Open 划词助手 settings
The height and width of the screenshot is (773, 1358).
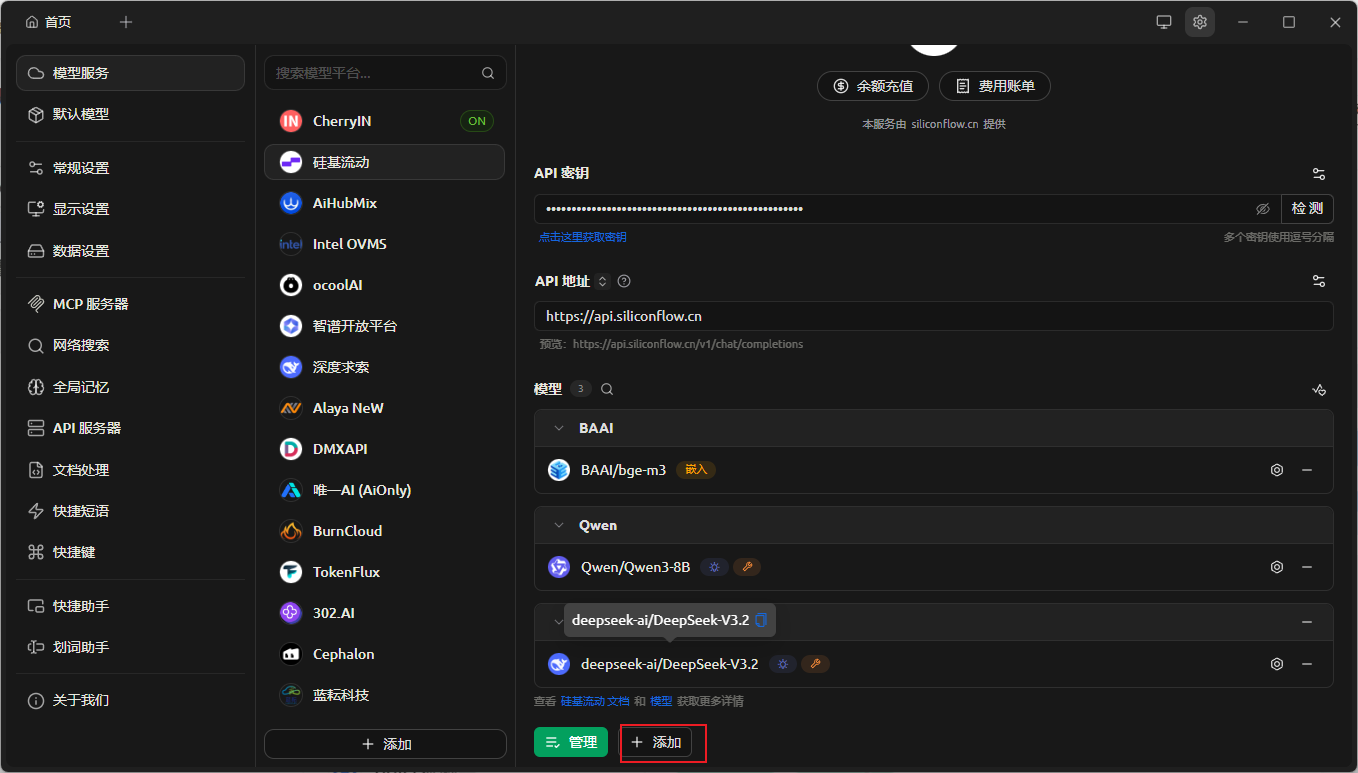[x=130, y=647]
